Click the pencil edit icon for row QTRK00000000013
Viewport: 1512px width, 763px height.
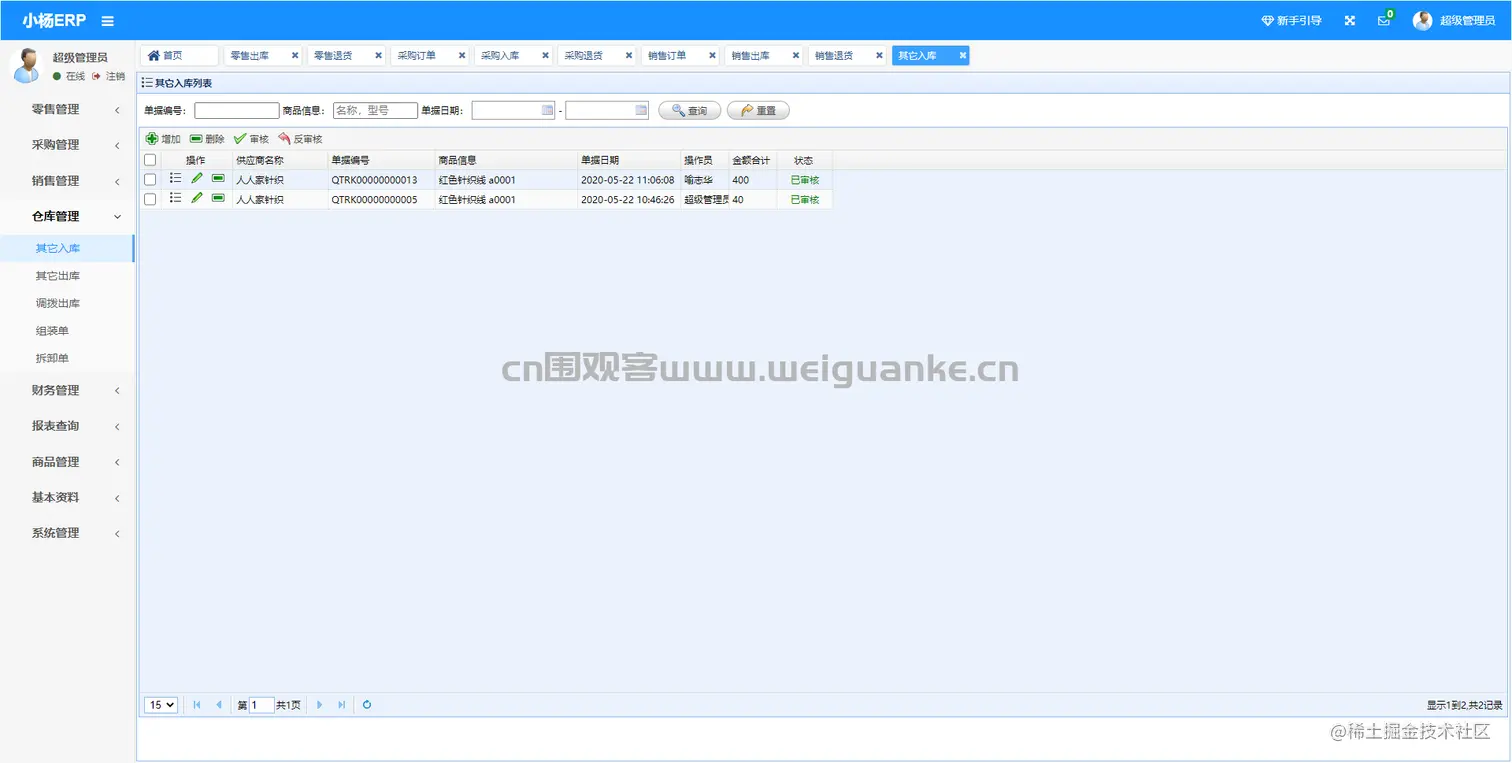(197, 178)
